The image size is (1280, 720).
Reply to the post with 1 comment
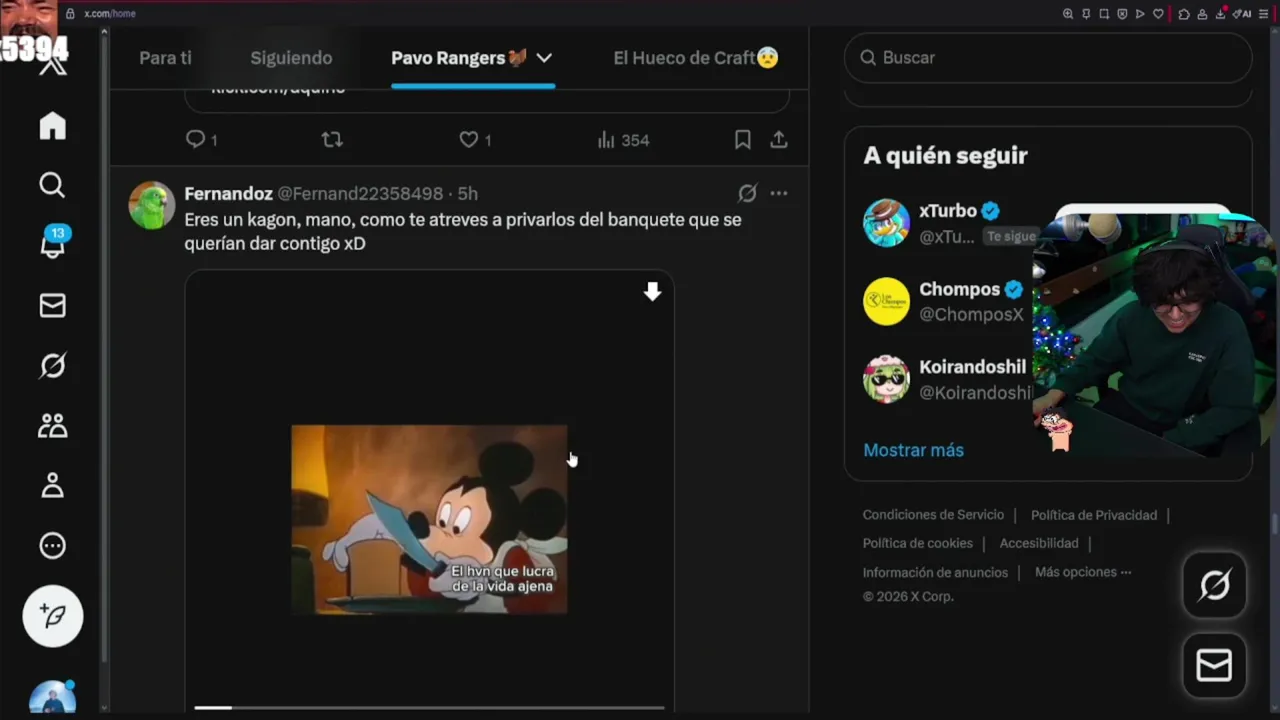(x=201, y=140)
